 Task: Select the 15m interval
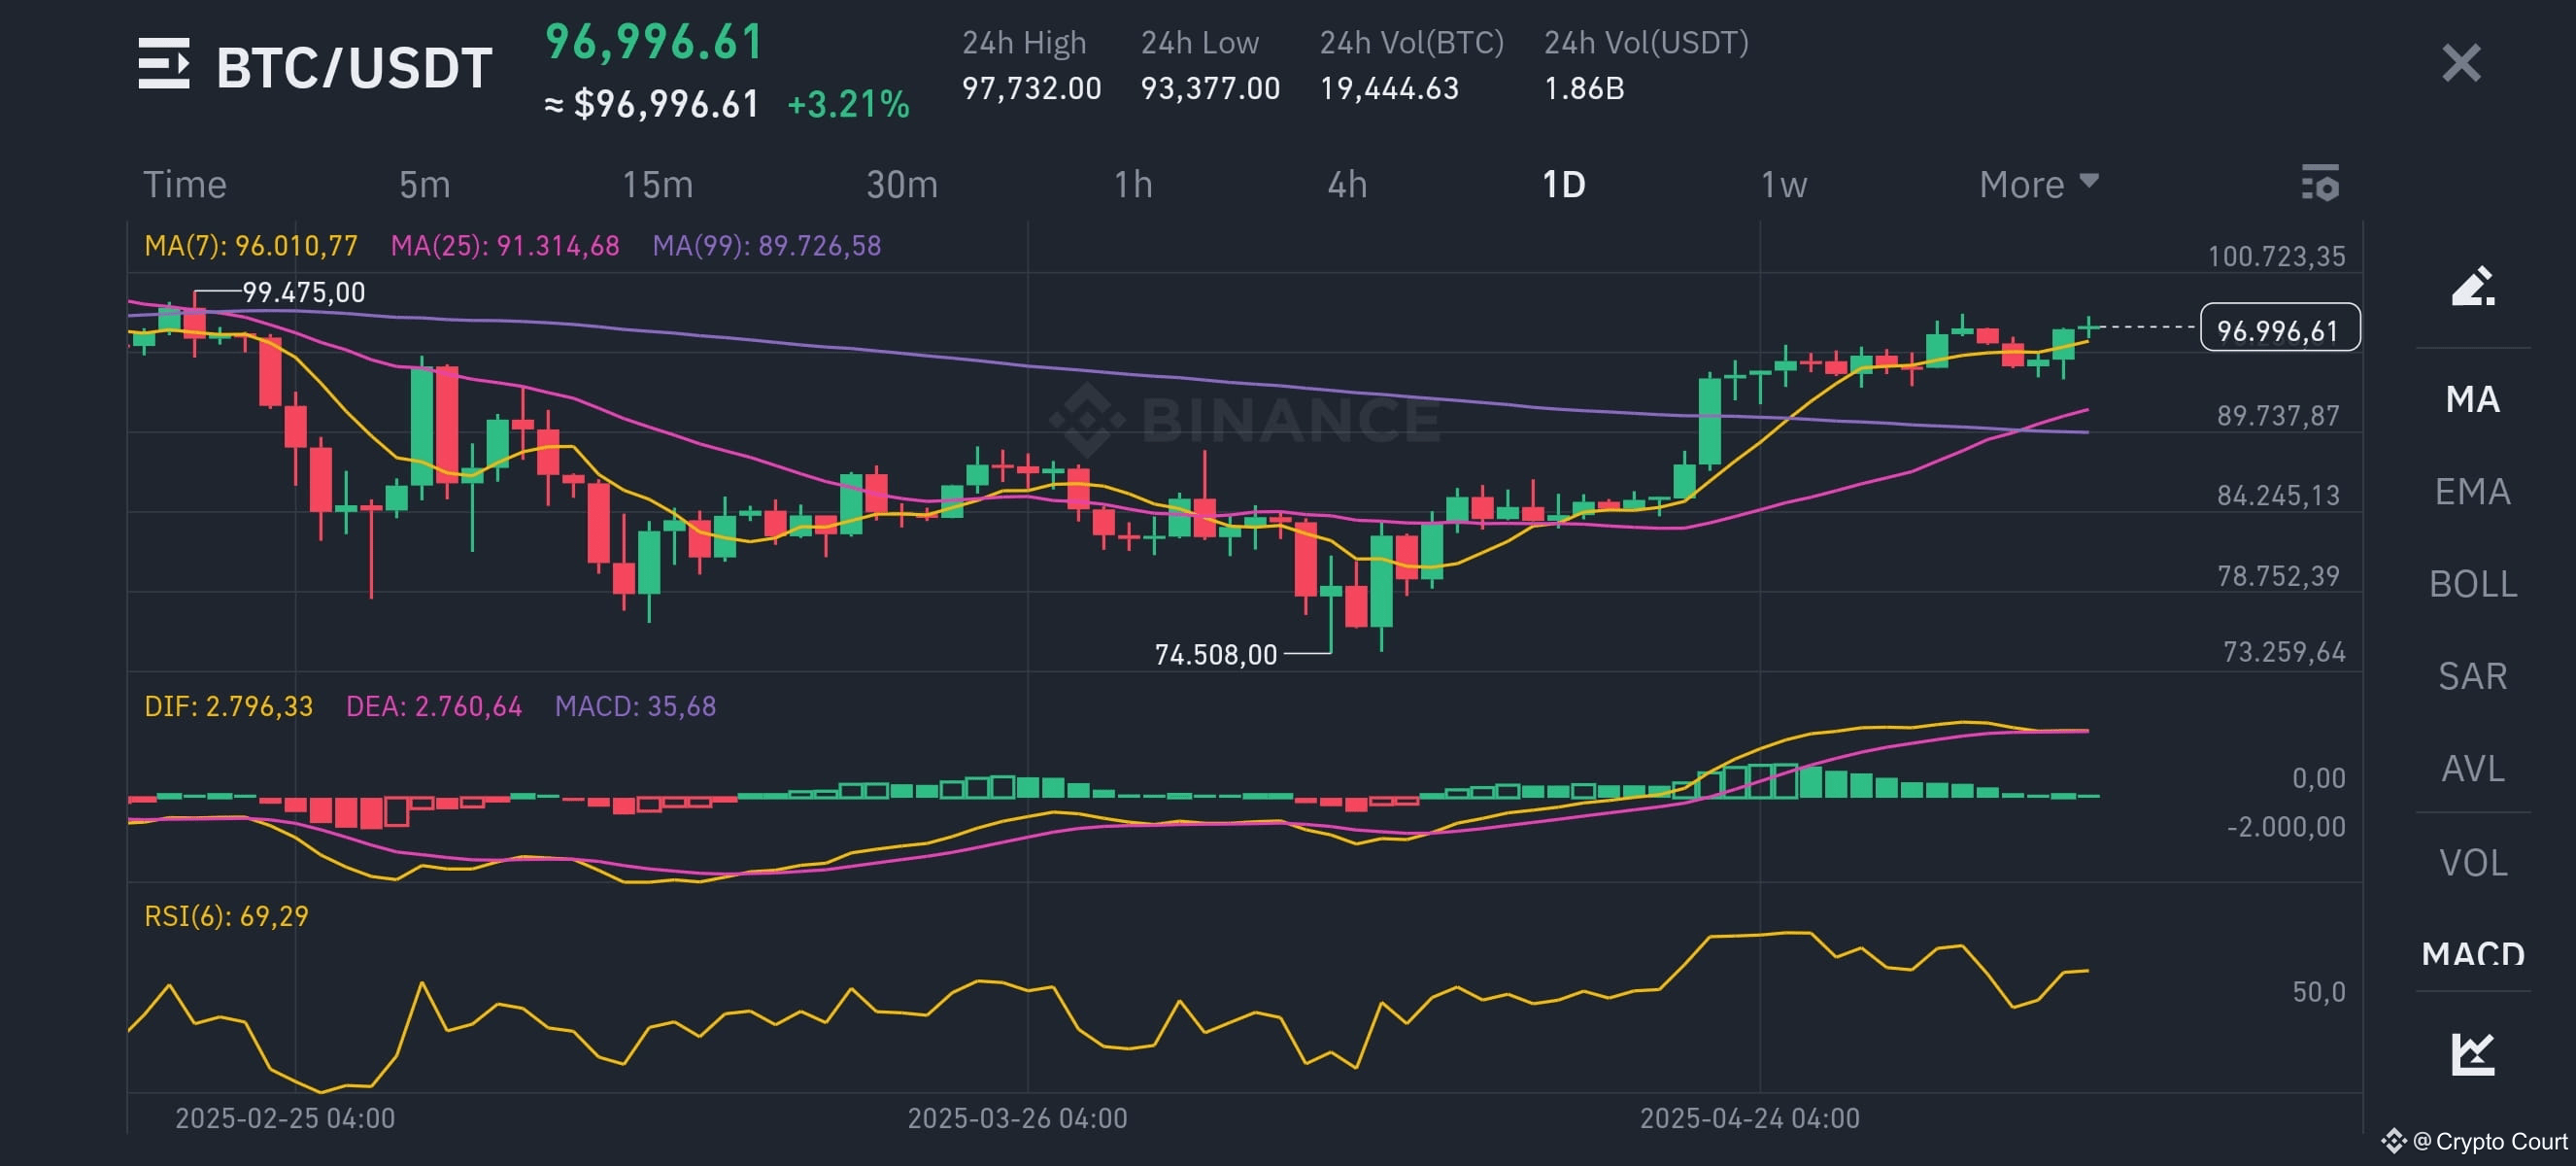tap(658, 185)
